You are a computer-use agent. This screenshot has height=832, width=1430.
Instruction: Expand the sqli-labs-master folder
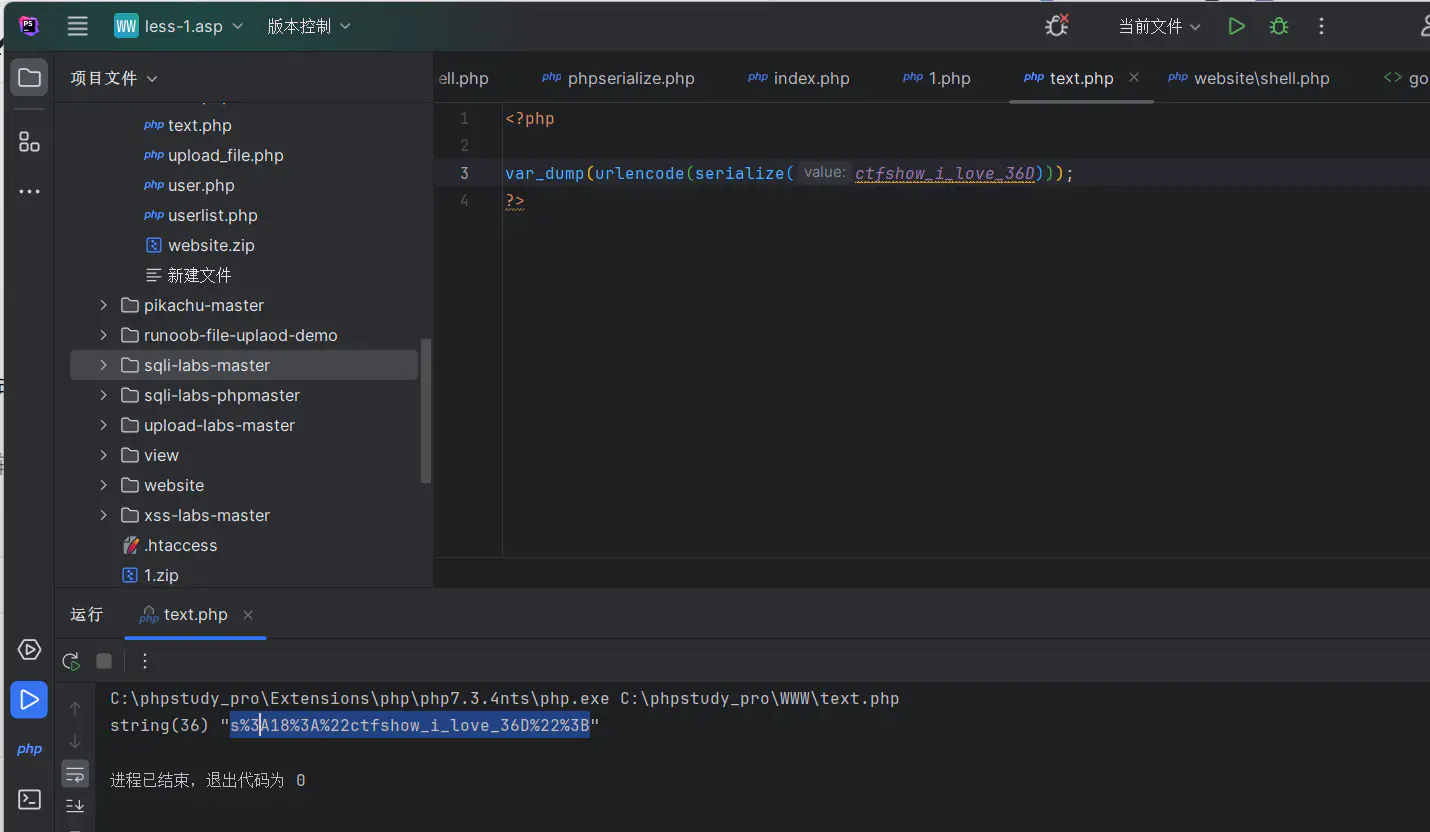[x=103, y=365]
